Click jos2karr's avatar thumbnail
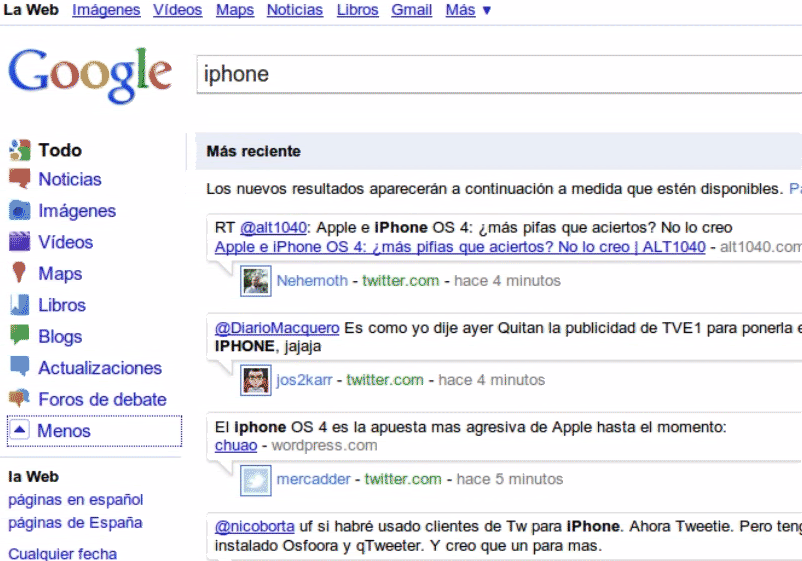The width and height of the screenshot is (802, 561). click(x=256, y=380)
